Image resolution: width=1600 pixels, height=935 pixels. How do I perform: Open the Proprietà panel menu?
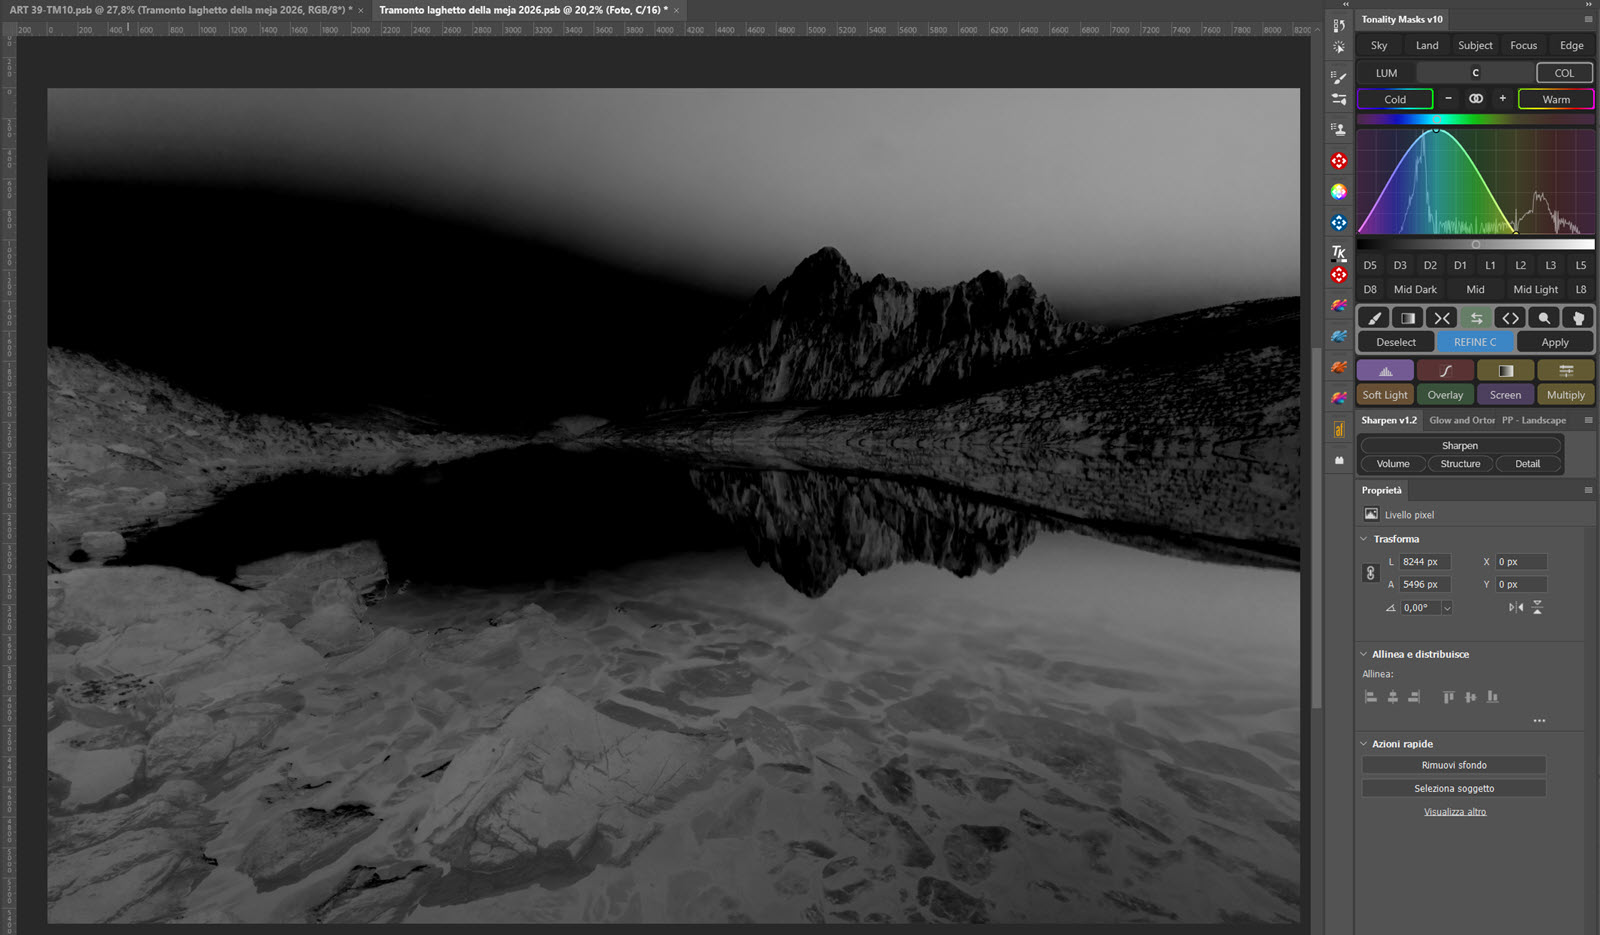(x=1588, y=490)
